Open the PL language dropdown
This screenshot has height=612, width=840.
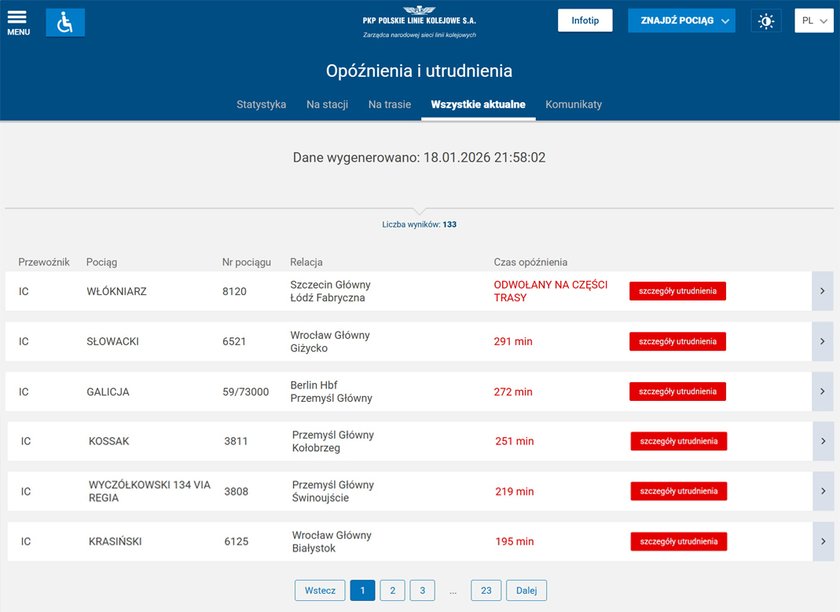click(x=813, y=21)
